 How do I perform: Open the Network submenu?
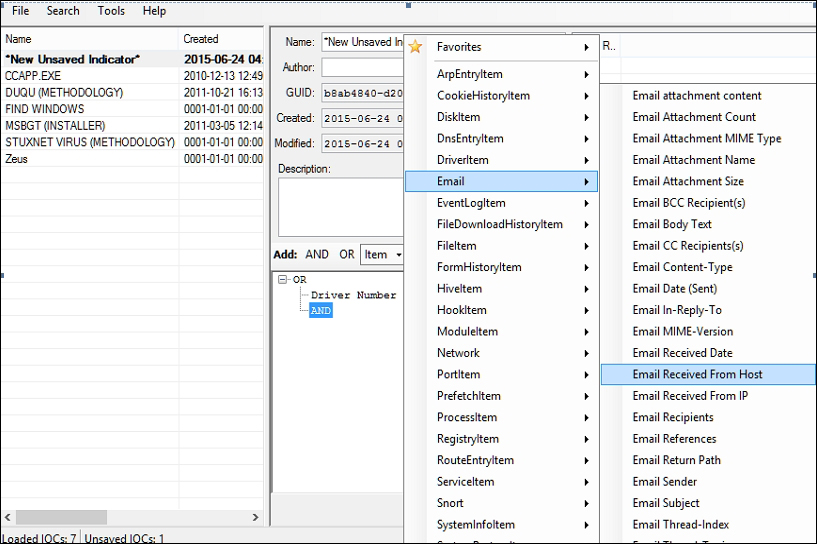[501, 353]
